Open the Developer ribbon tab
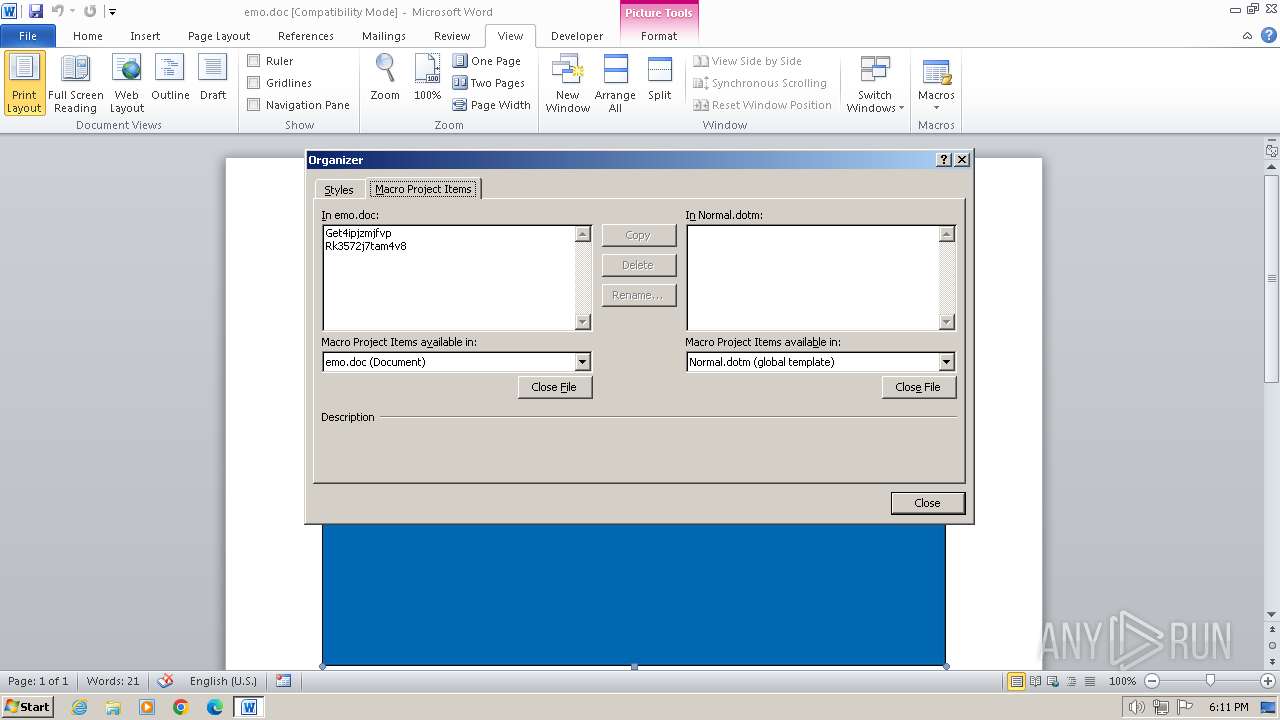 pos(577,36)
